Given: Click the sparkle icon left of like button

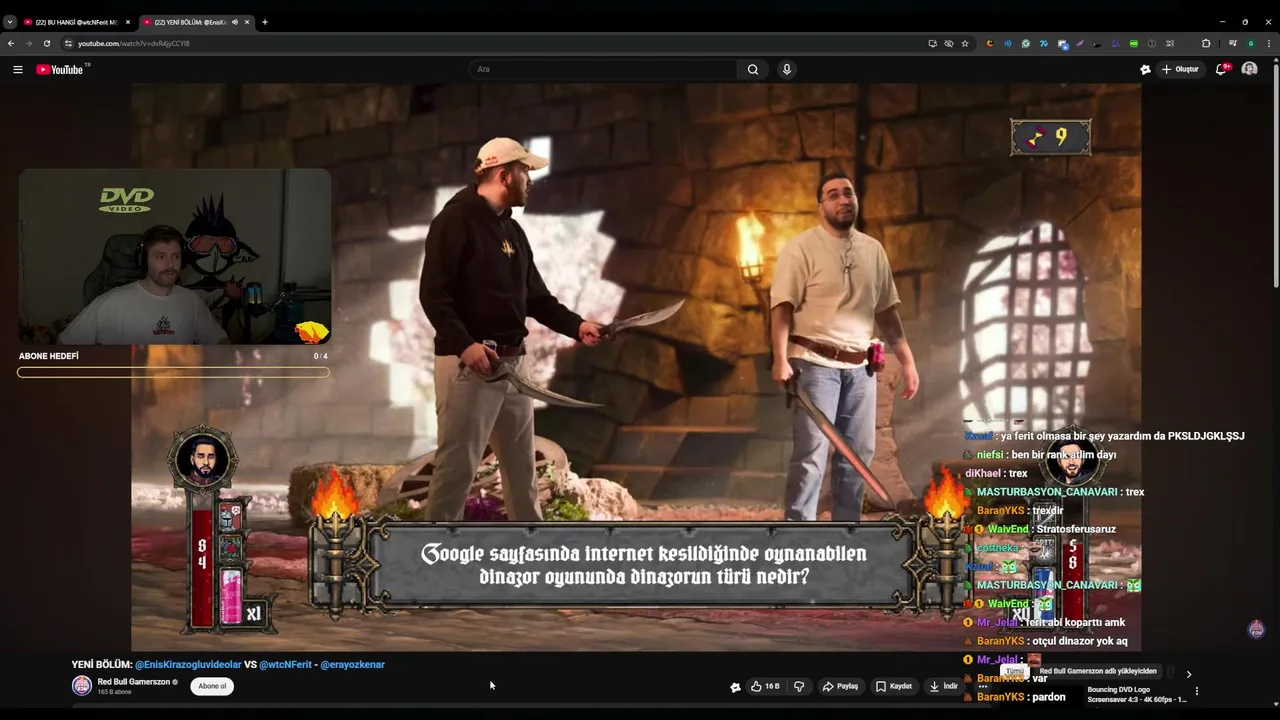Looking at the screenshot, I should (735, 687).
